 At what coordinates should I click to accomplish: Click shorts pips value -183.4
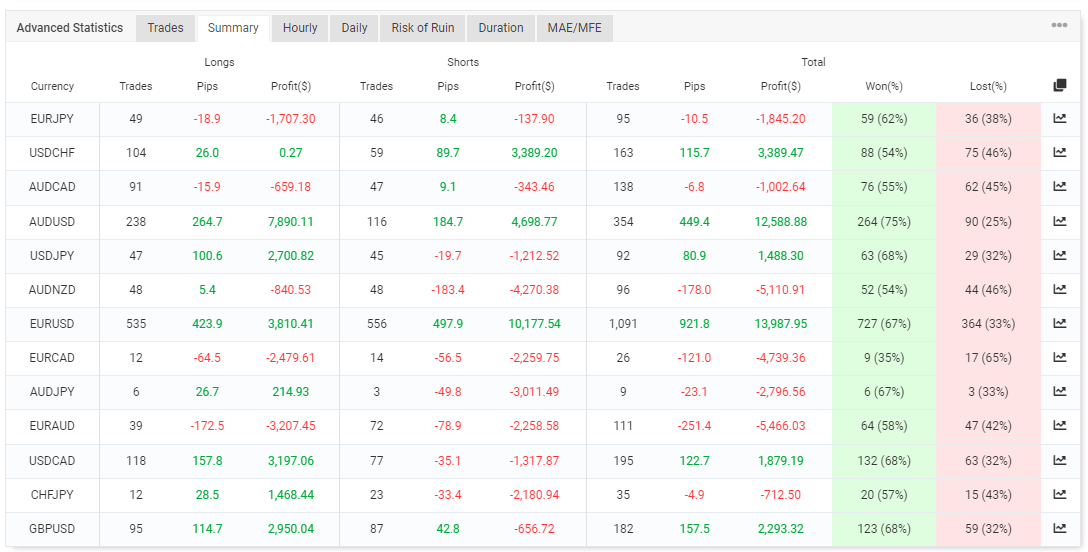coord(448,290)
